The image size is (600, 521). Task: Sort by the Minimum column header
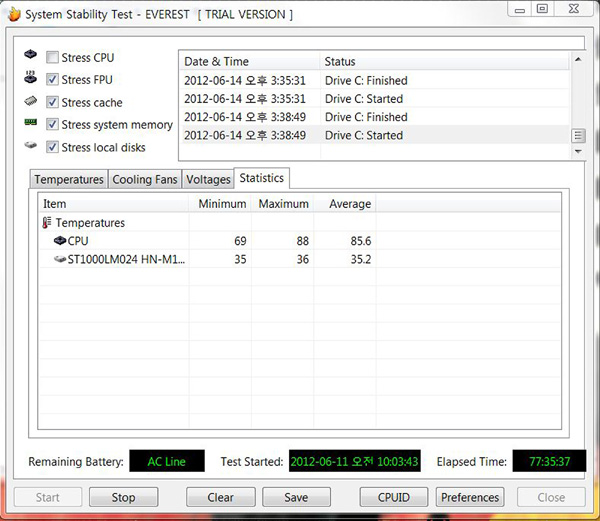pyautogui.click(x=220, y=204)
